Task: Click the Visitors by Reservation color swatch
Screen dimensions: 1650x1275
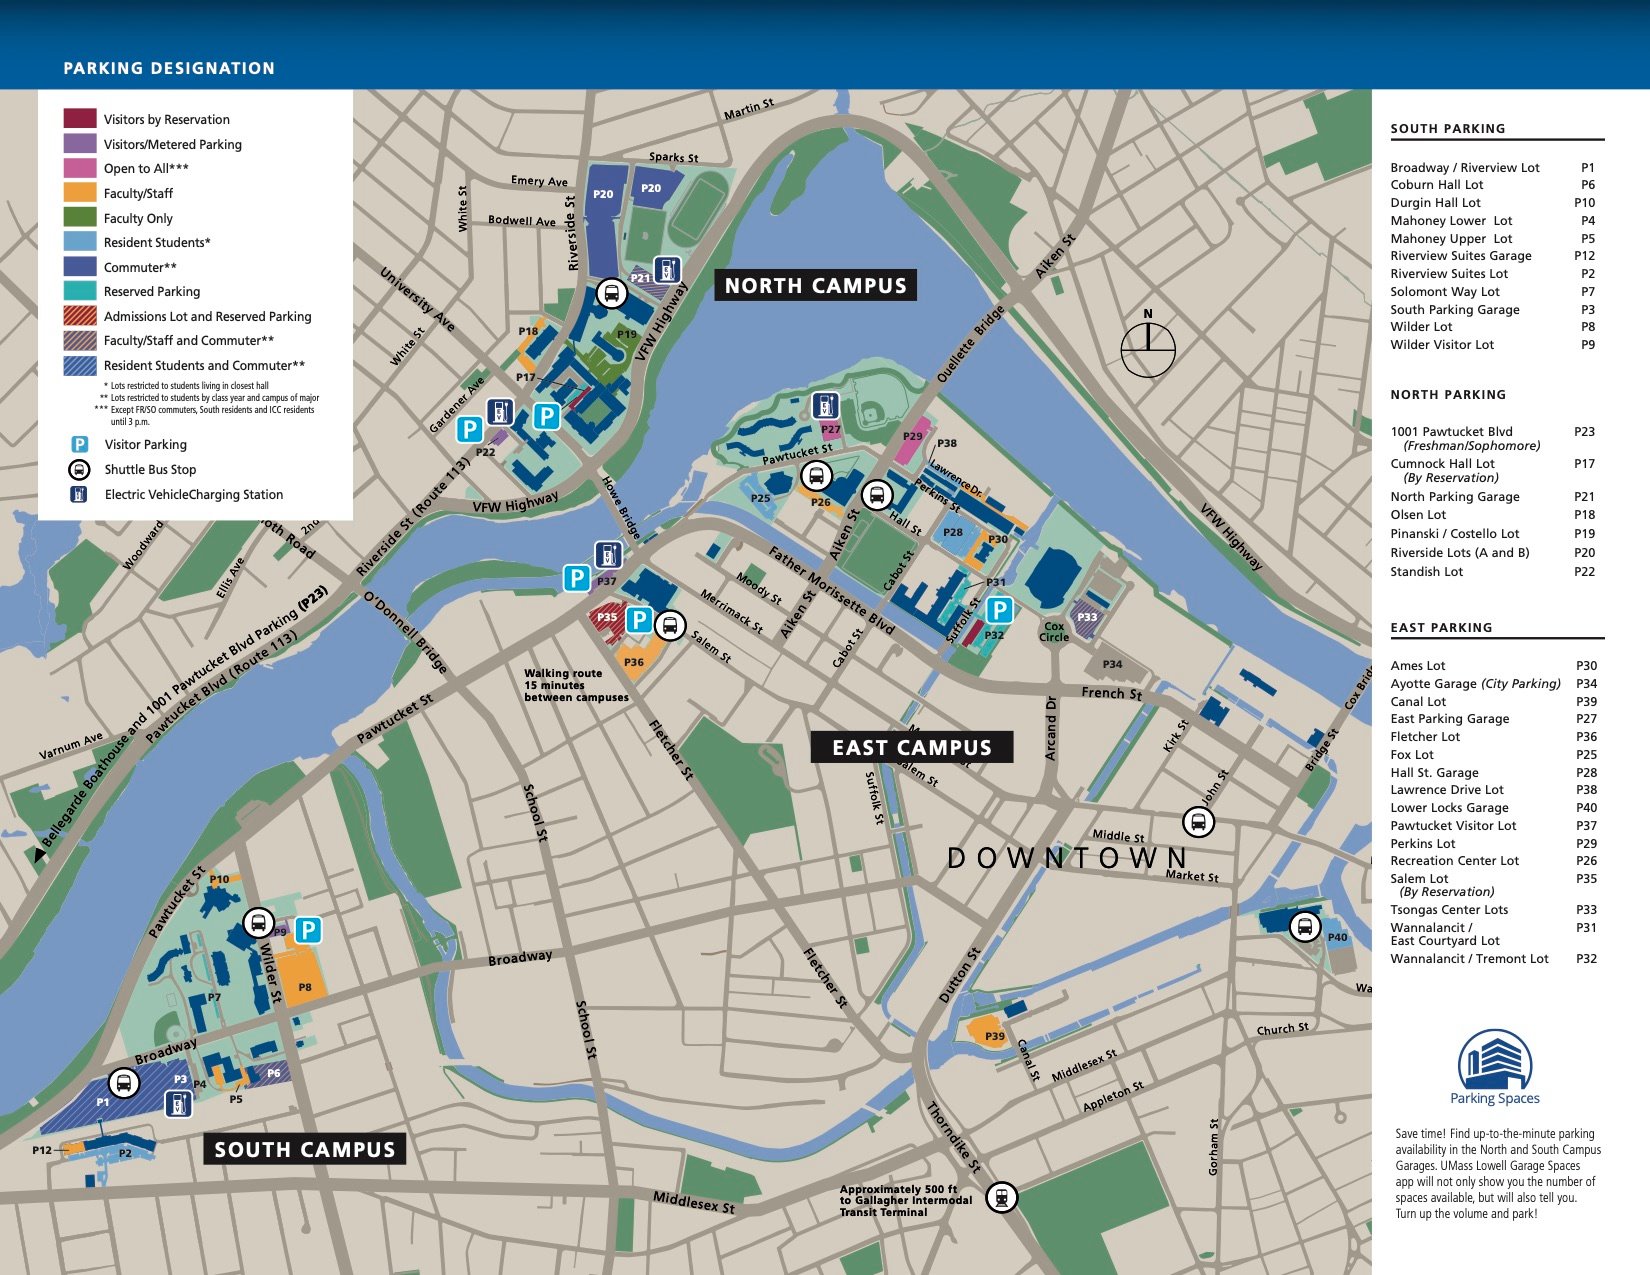Action: [80, 118]
